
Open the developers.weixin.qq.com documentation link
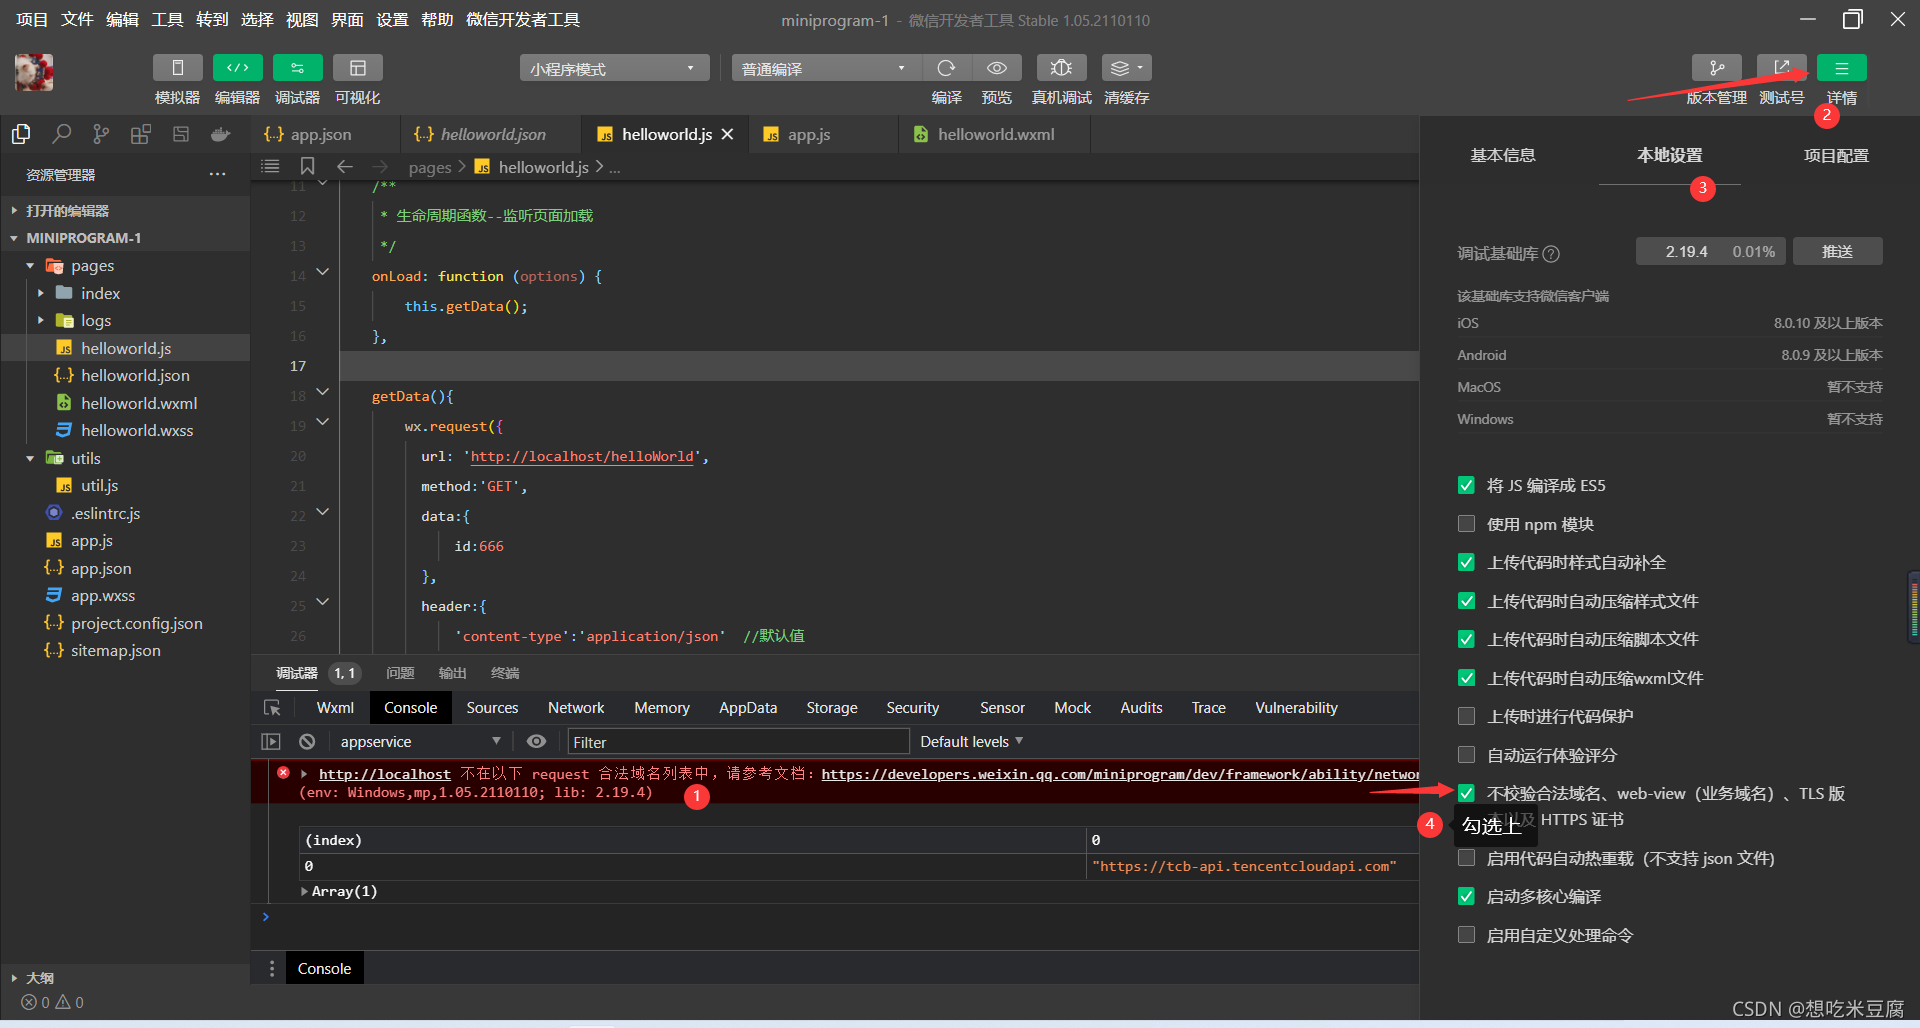[x=1120, y=774]
